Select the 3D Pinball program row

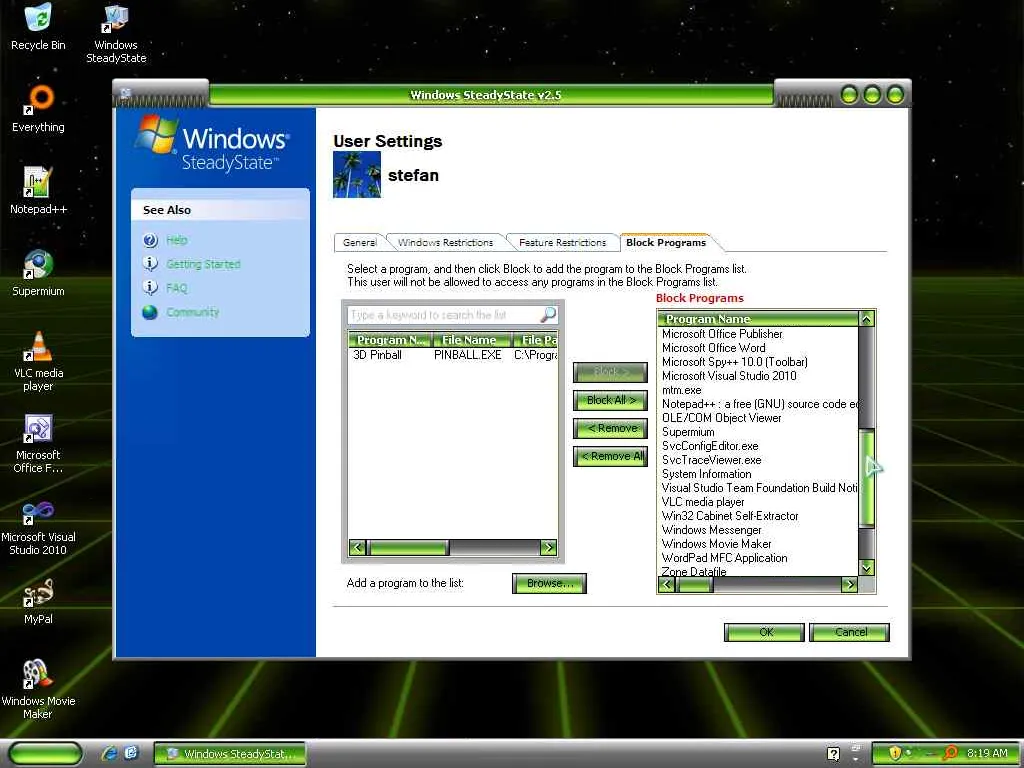453,355
